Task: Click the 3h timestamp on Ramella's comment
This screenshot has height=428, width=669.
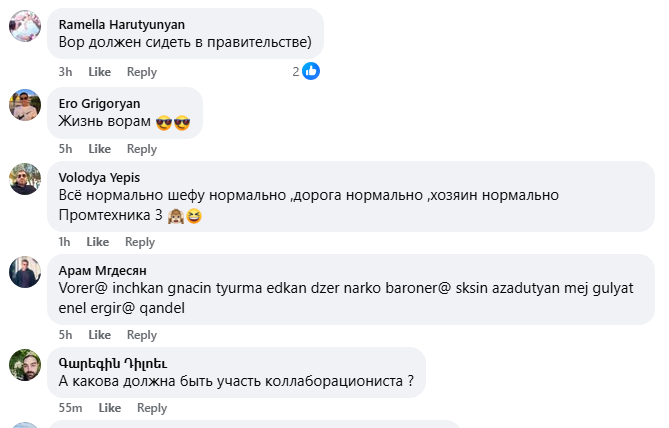Action: 65,72
